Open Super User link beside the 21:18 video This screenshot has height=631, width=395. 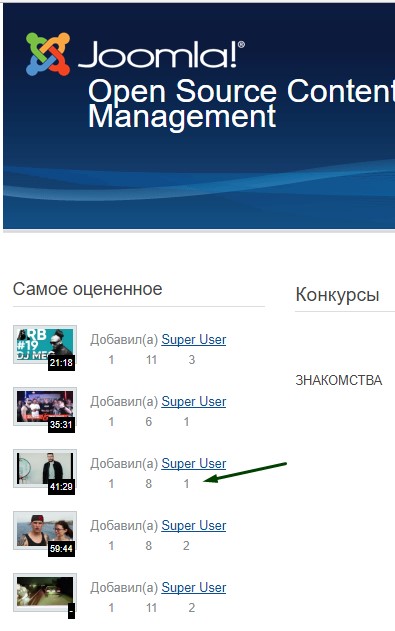[193, 340]
